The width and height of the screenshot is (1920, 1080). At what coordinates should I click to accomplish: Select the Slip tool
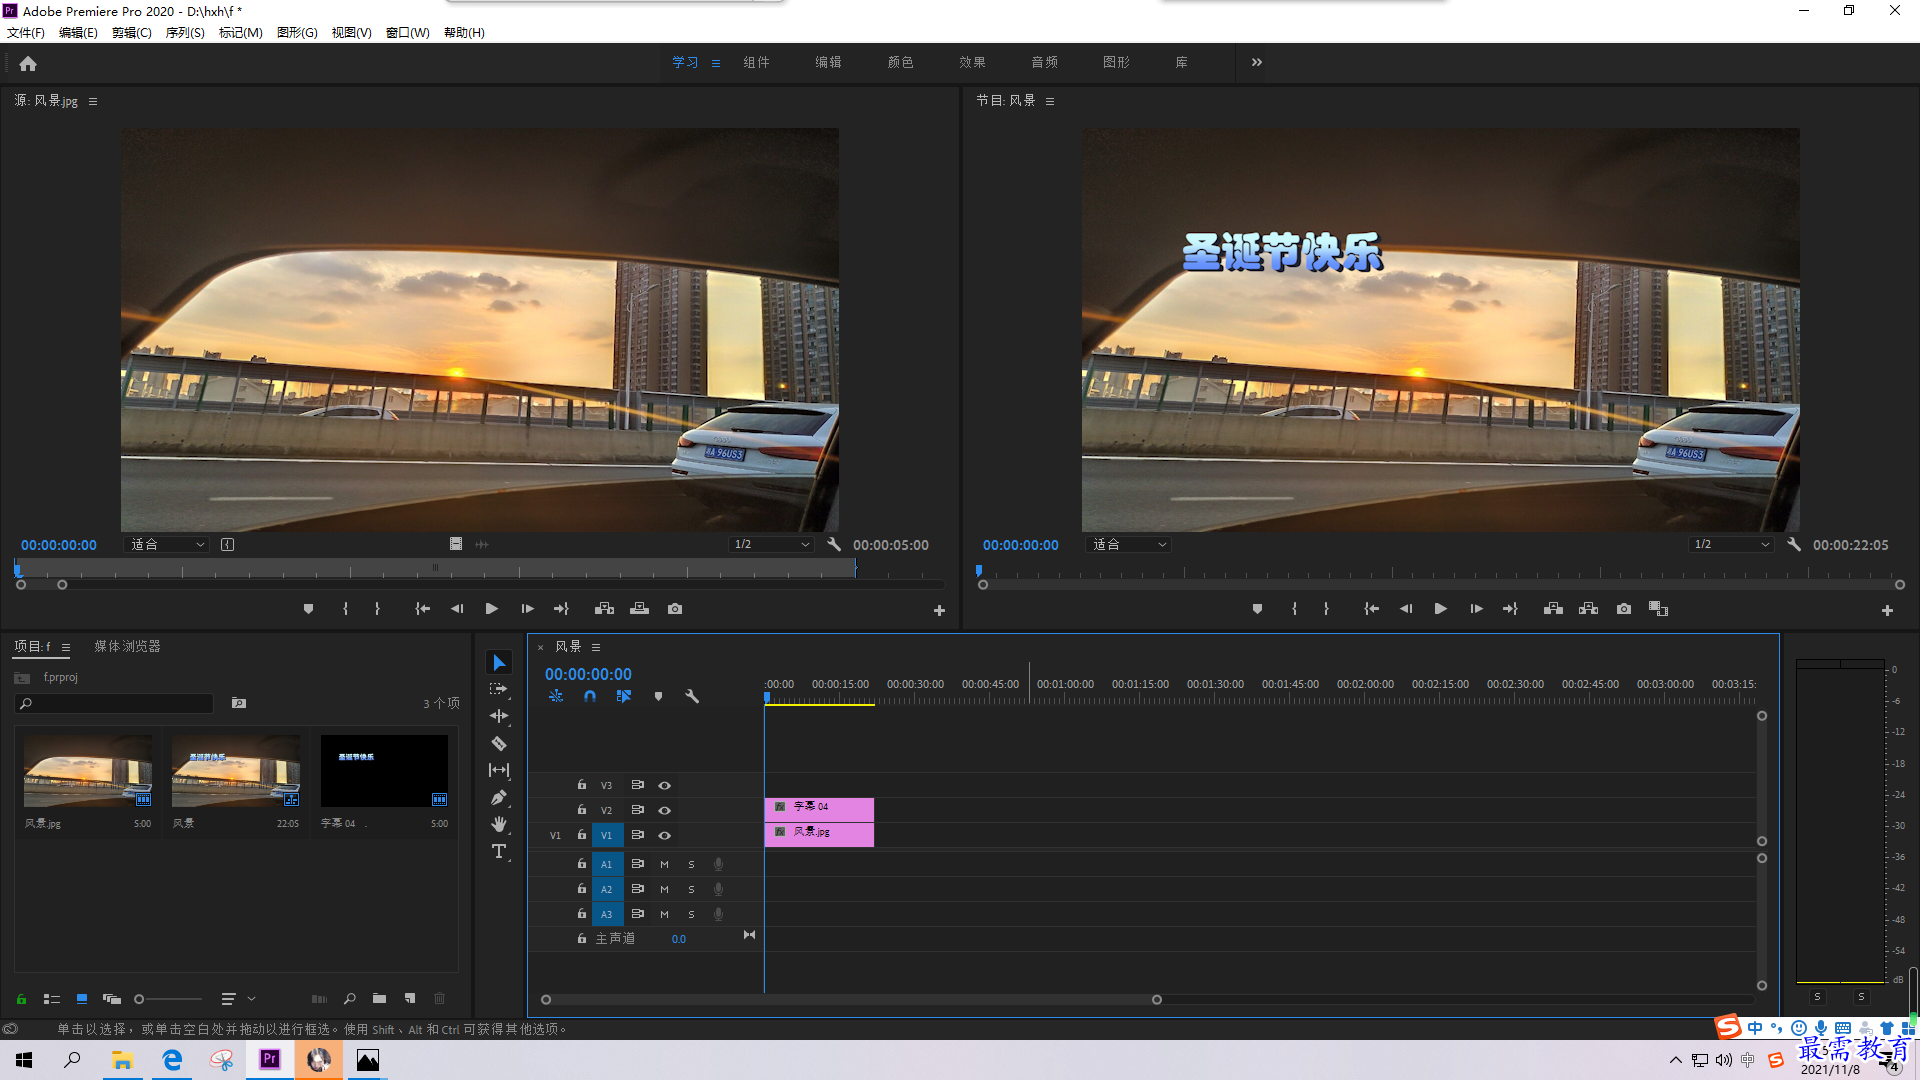coord(499,770)
